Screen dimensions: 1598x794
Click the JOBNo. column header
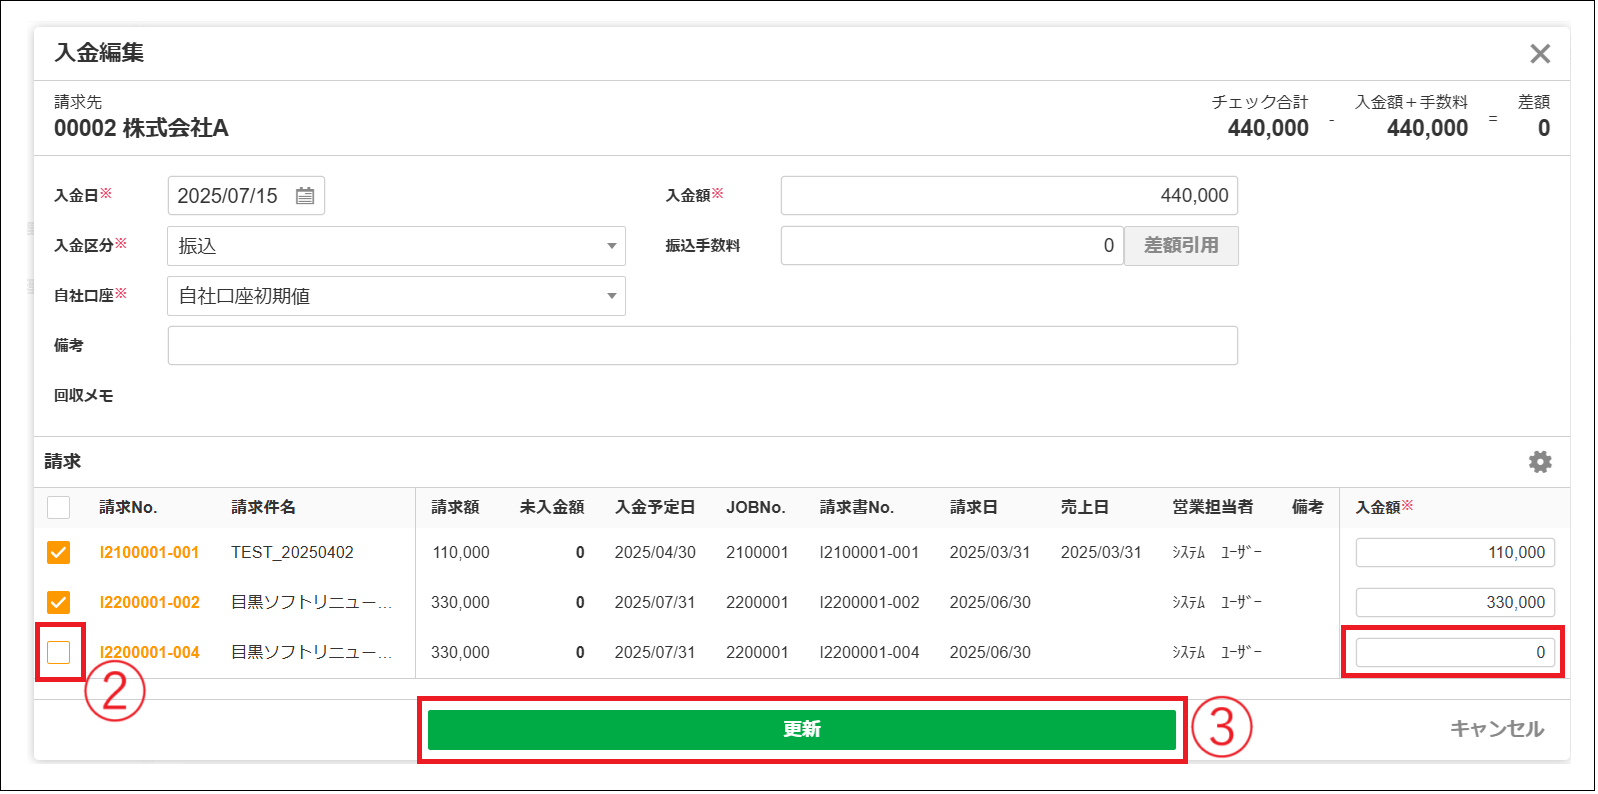(756, 507)
